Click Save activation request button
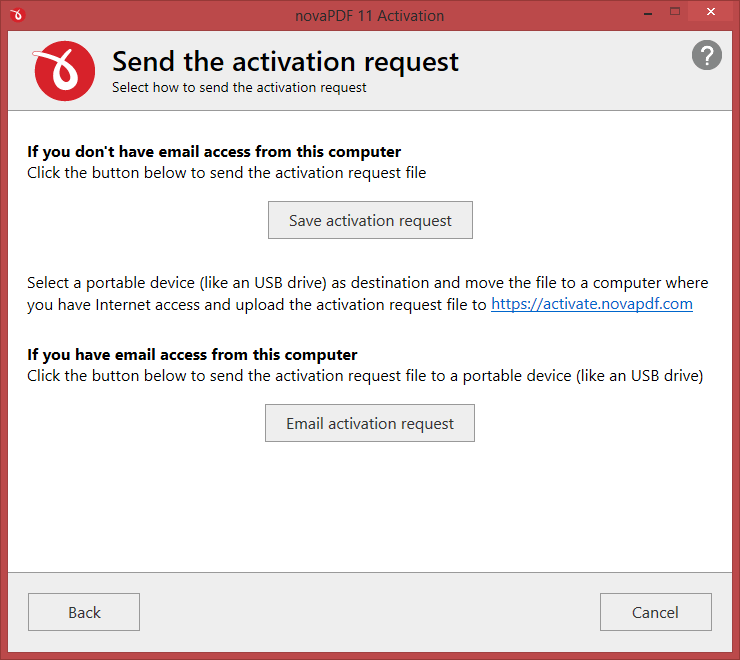 click(x=370, y=220)
